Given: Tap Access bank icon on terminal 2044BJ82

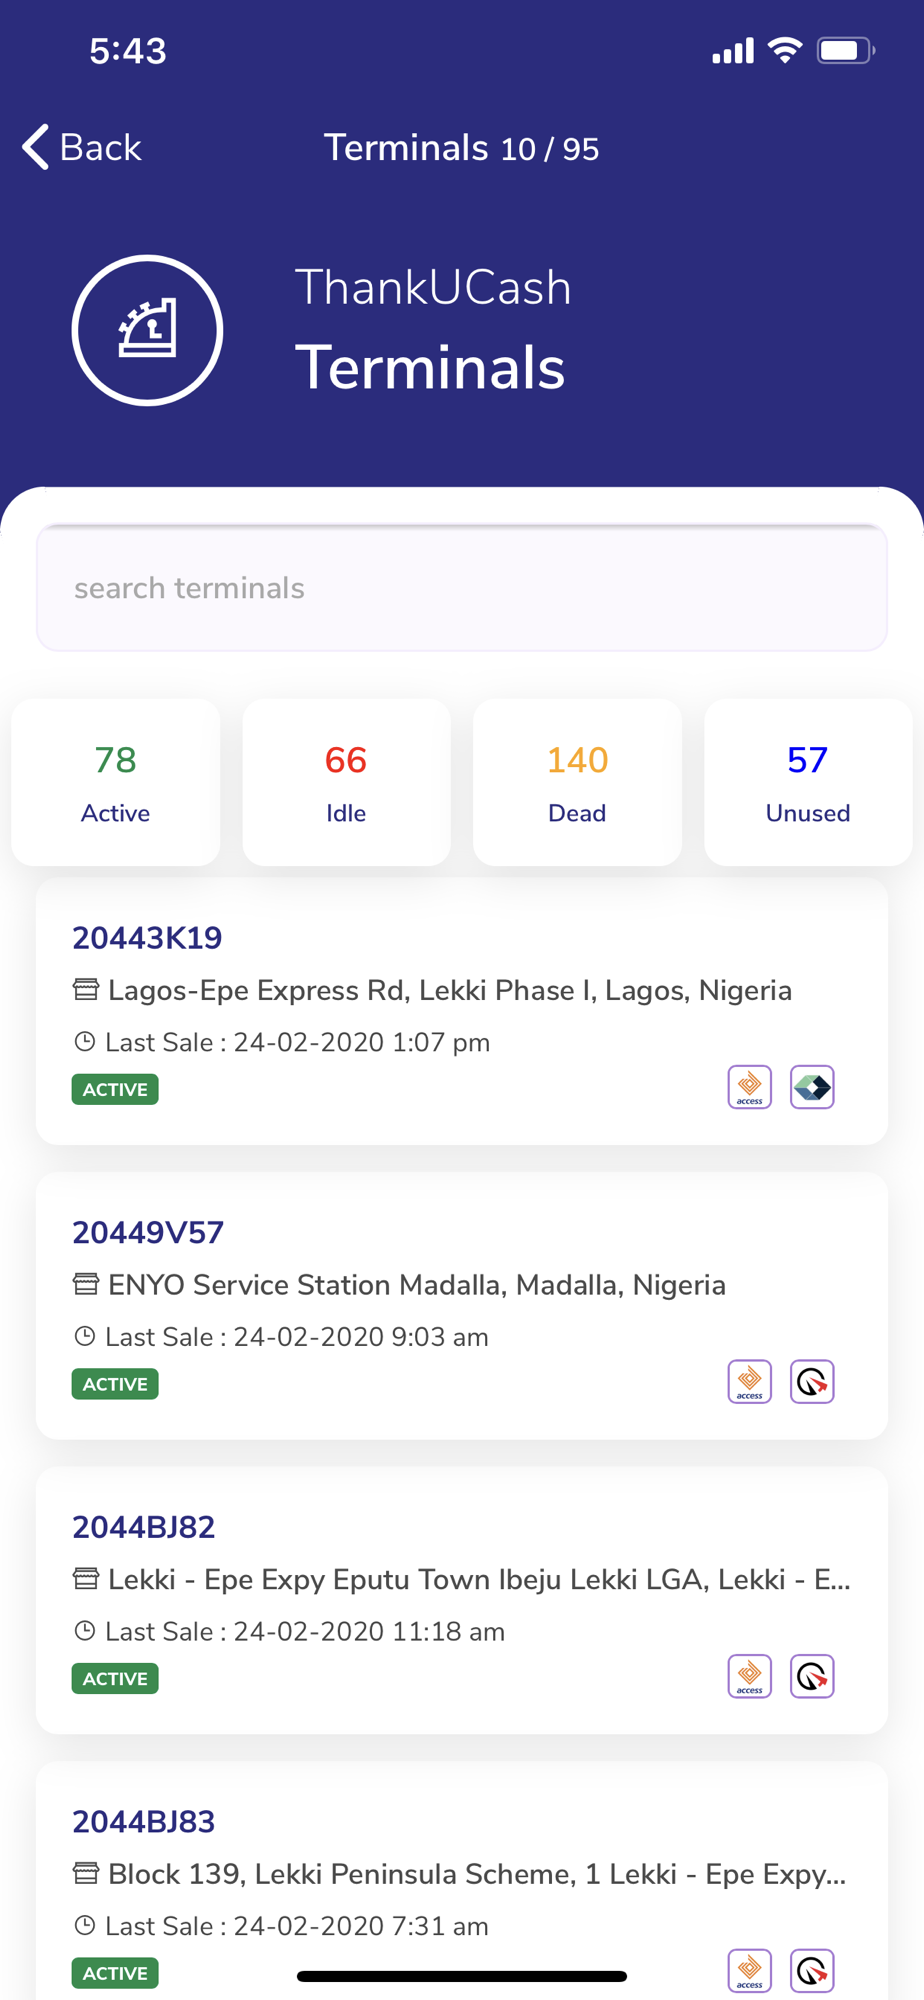Looking at the screenshot, I should (x=750, y=1676).
